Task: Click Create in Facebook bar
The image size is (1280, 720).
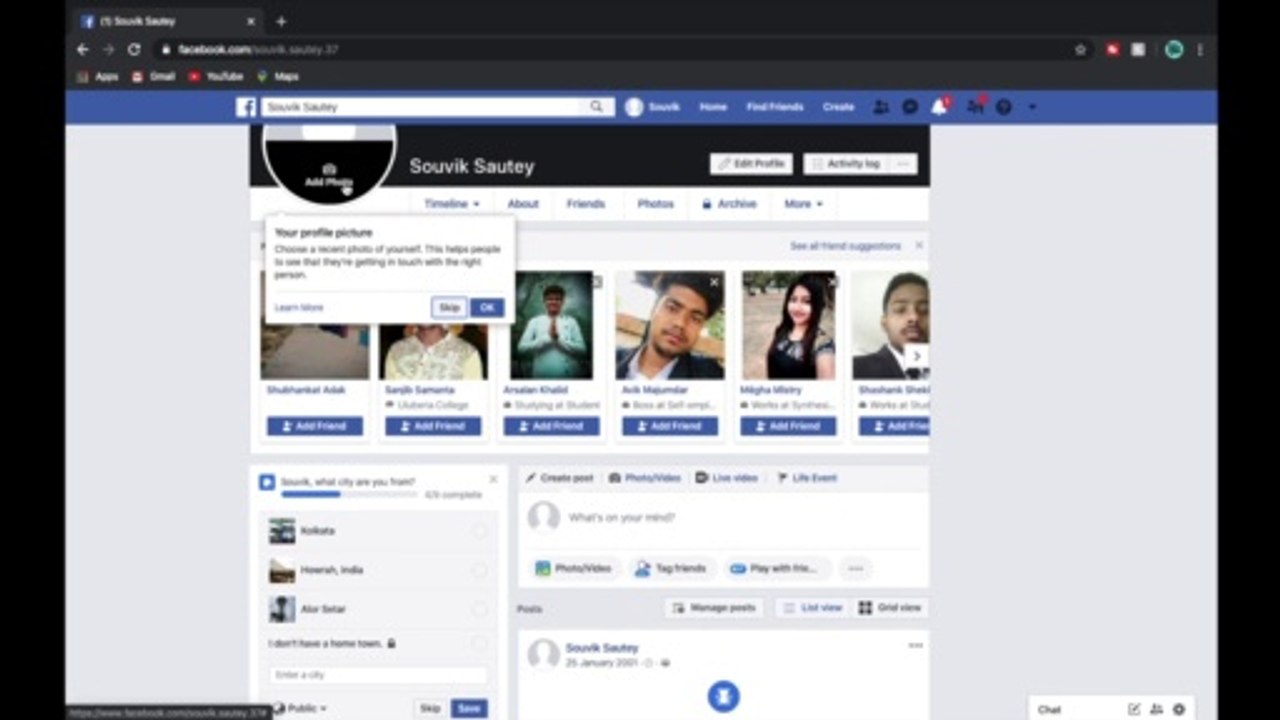Action: (838, 107)
